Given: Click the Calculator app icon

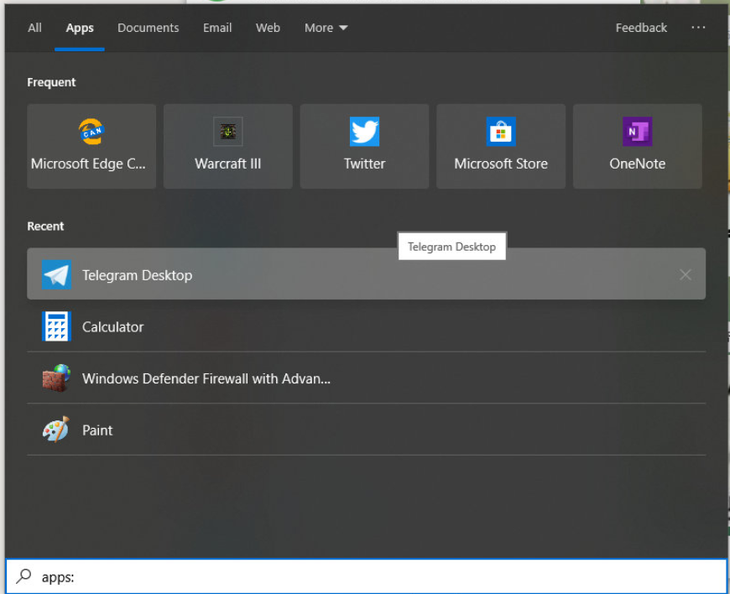Looking at the screenshot, I should click(x=56, y=326).
